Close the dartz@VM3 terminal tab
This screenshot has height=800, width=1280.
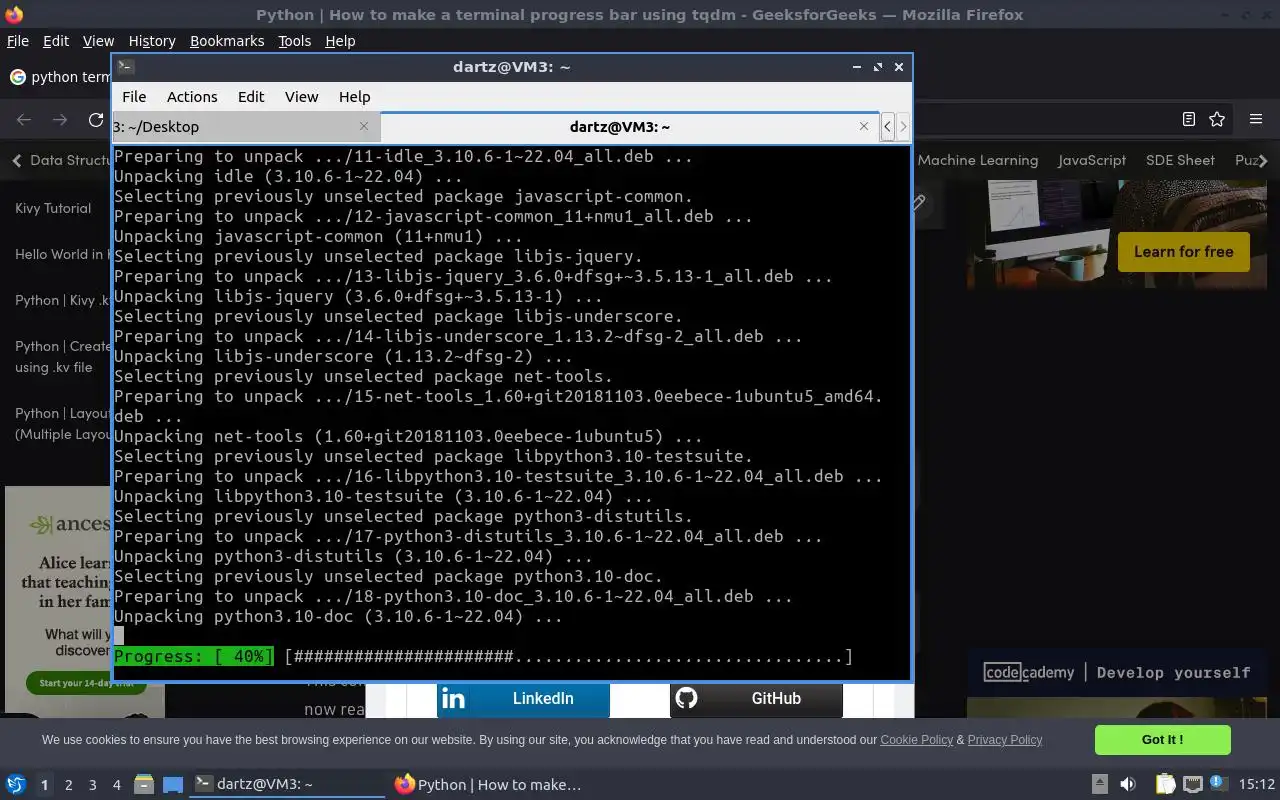pyautogui.click(x=864, y=126)
